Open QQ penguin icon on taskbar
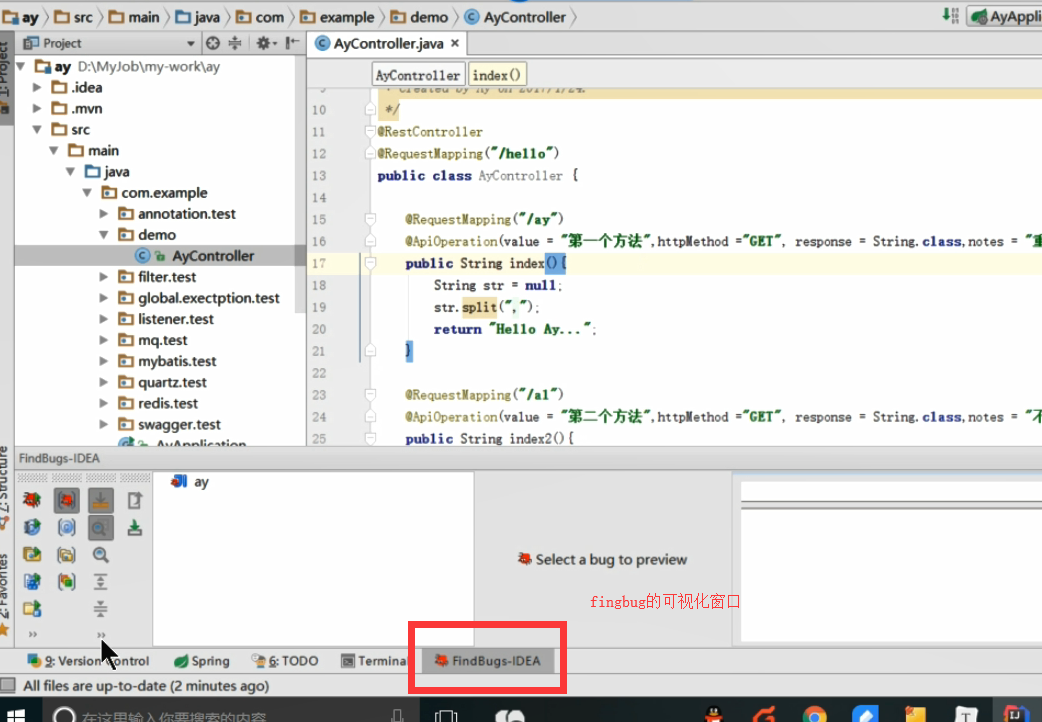This screenshot has height=722, width=1042. (x=714, y=715)
